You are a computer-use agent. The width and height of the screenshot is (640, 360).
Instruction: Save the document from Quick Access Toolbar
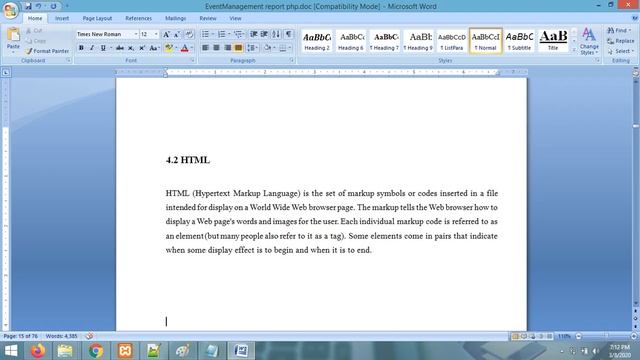point(28,6)
